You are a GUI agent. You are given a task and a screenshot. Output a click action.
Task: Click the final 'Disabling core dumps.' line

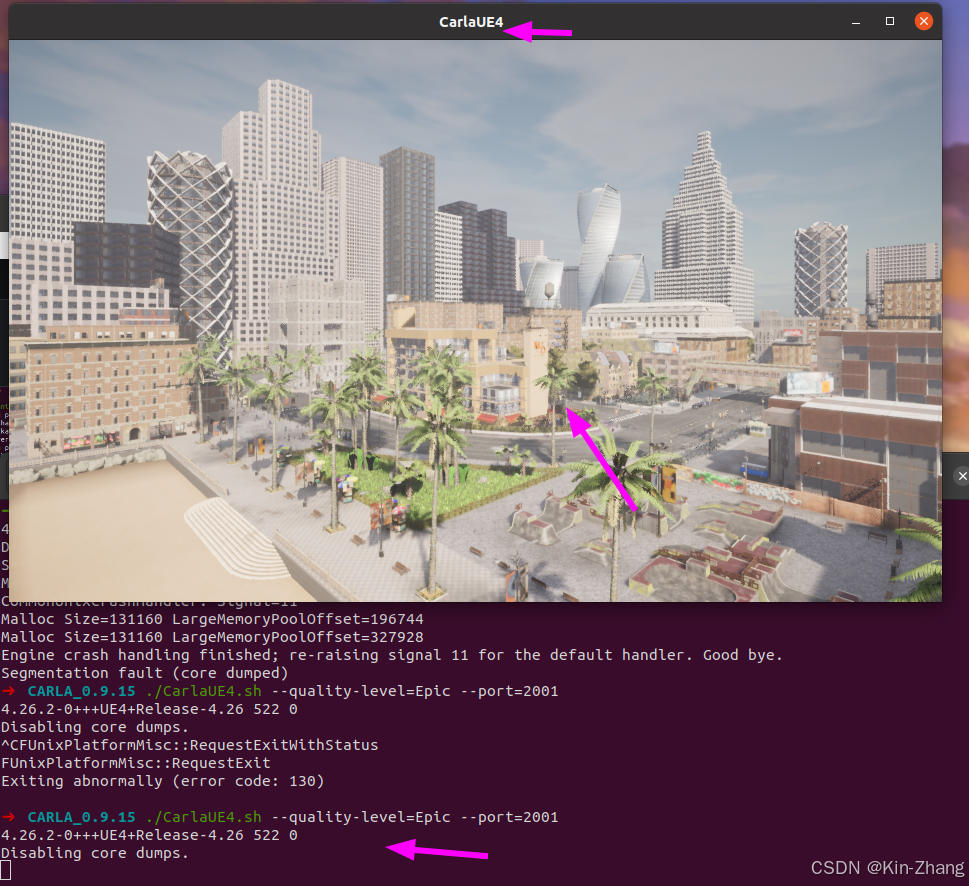[95, 853]
